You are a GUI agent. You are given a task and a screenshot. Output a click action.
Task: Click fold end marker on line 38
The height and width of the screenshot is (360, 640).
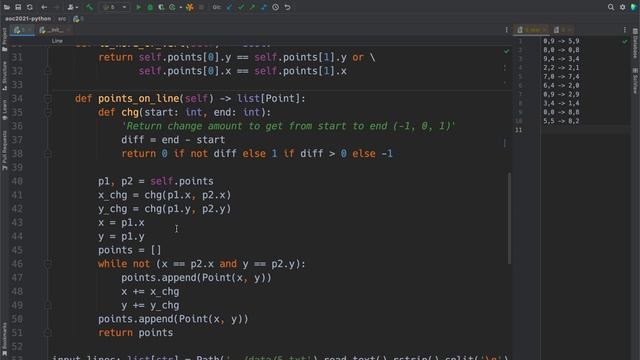click(x=48, y=154)
